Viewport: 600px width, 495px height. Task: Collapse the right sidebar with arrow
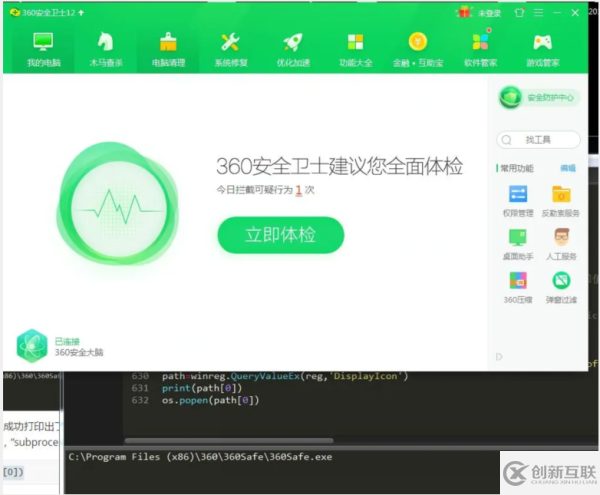click(499, 357)
